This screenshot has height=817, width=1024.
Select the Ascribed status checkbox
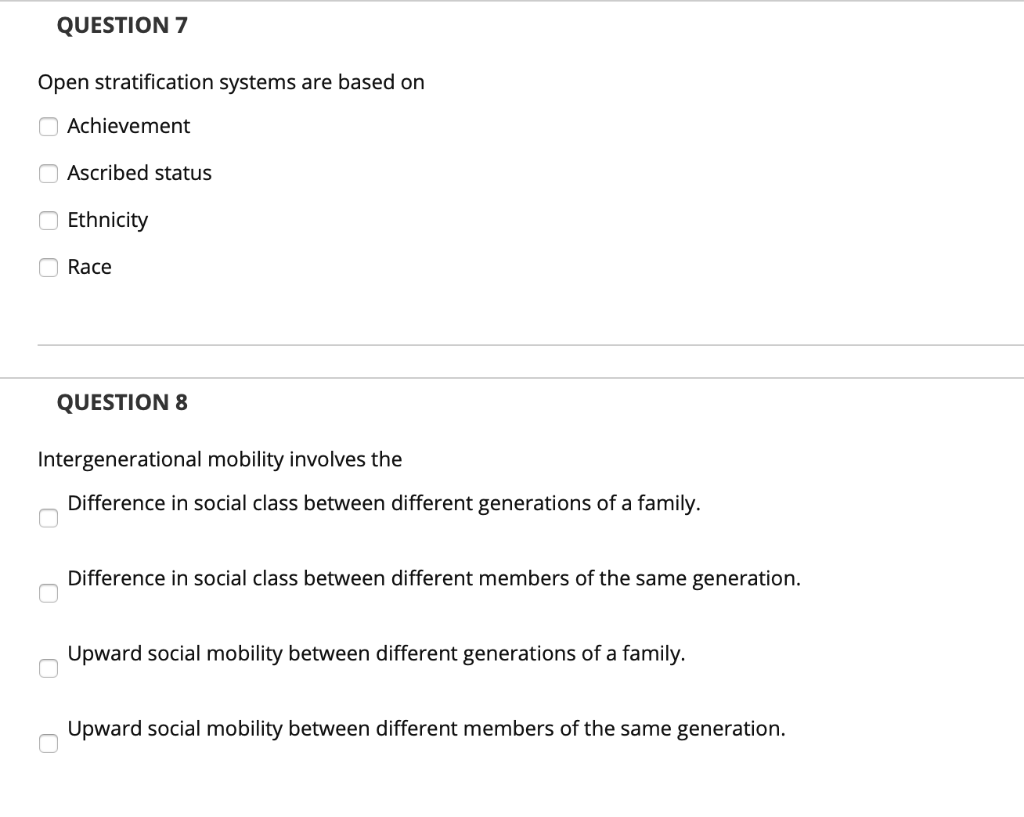click(x=48, y=173)
